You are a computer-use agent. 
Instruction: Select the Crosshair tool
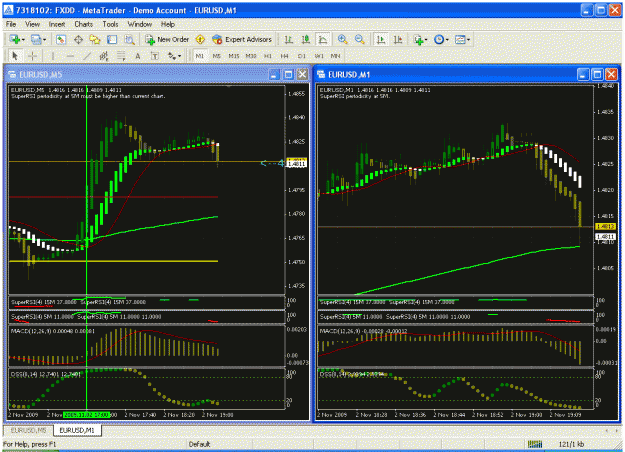tap(32, 56)
